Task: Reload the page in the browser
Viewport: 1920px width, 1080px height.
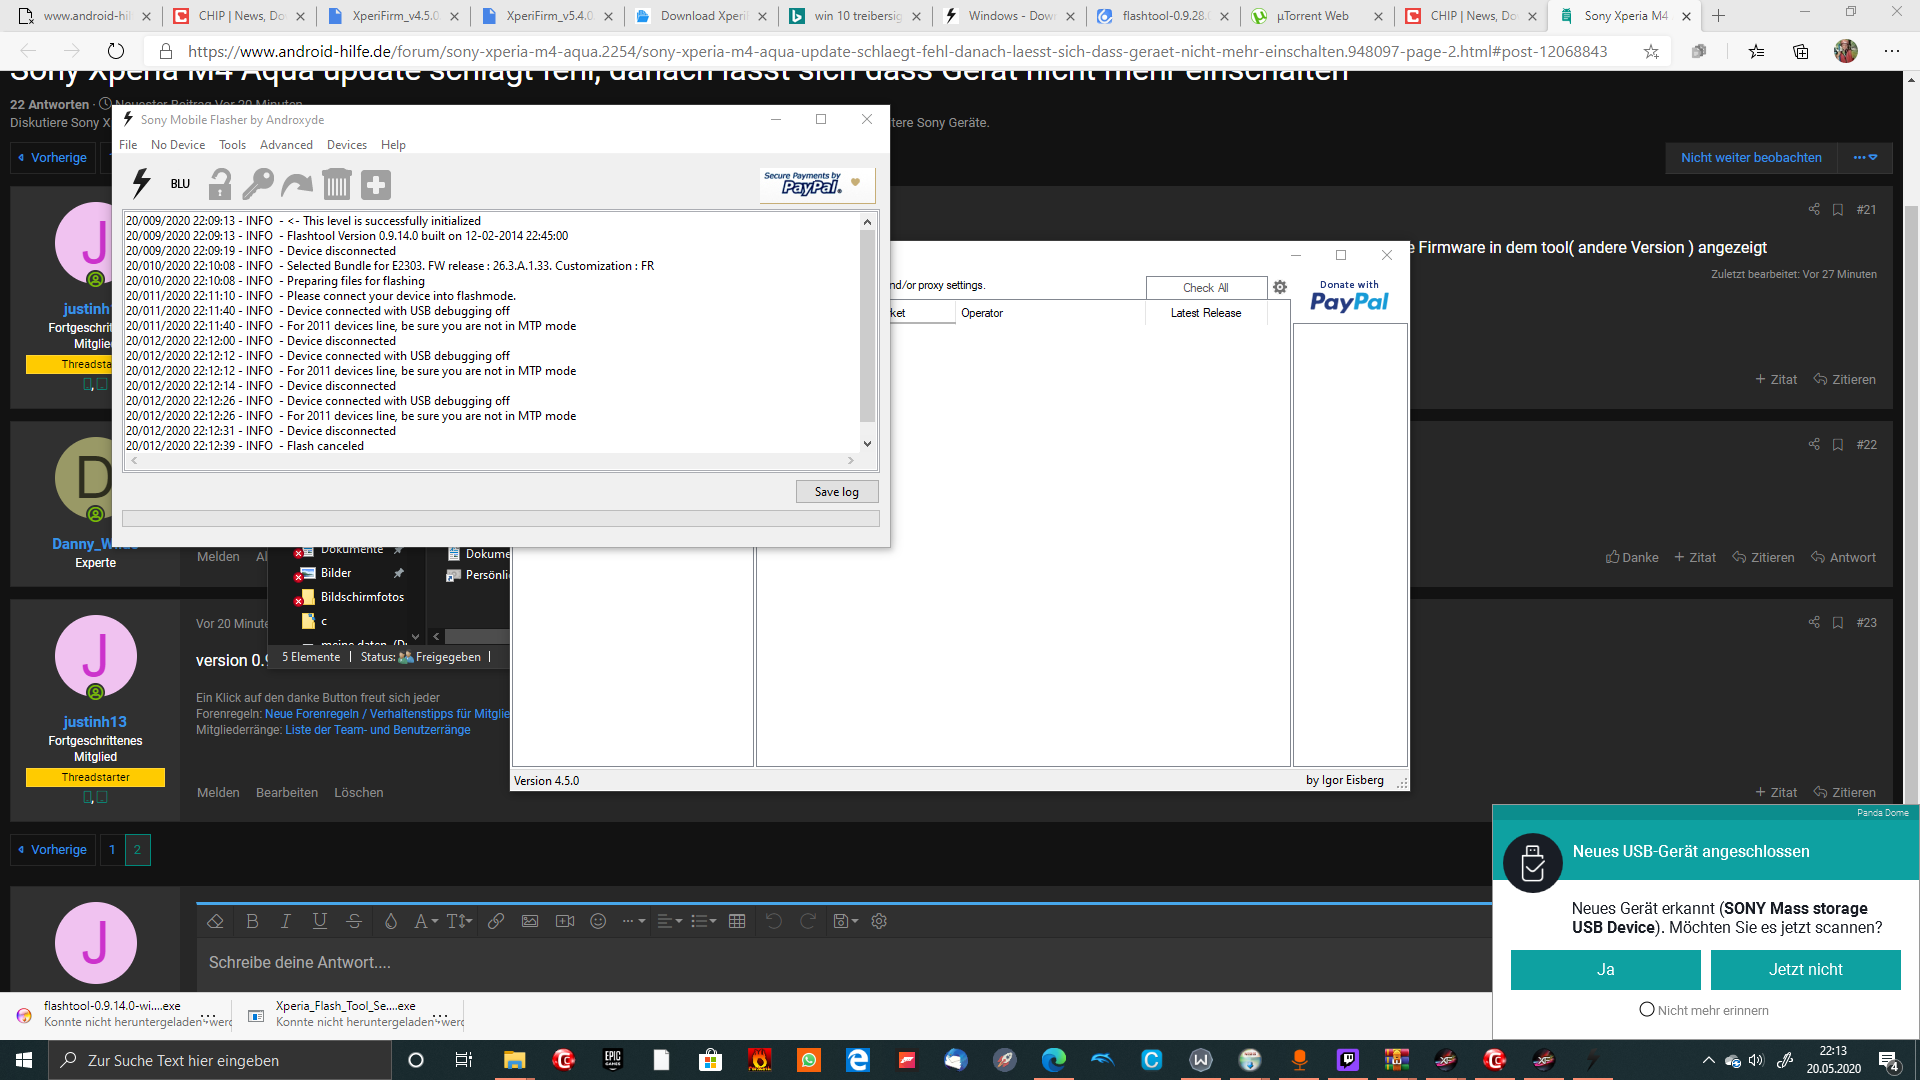Action: [116, 51]
